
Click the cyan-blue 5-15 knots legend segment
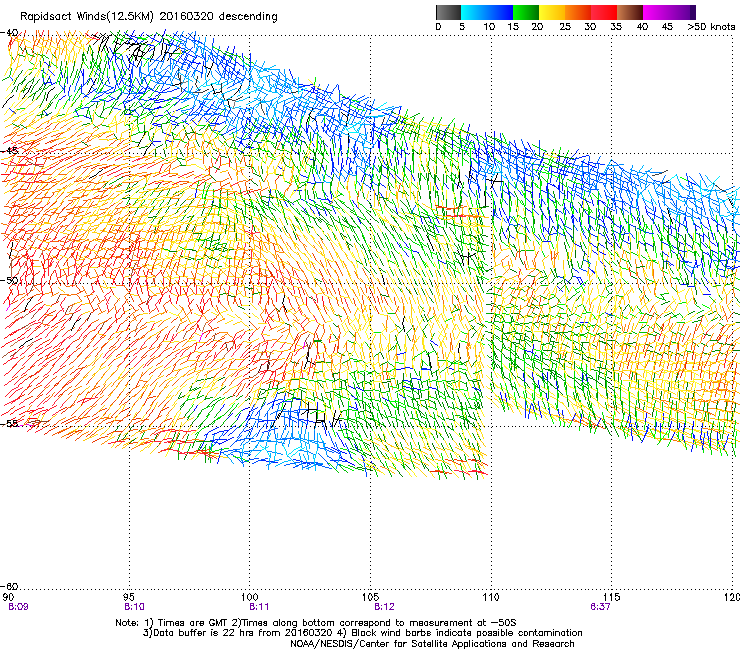point(487,12)
